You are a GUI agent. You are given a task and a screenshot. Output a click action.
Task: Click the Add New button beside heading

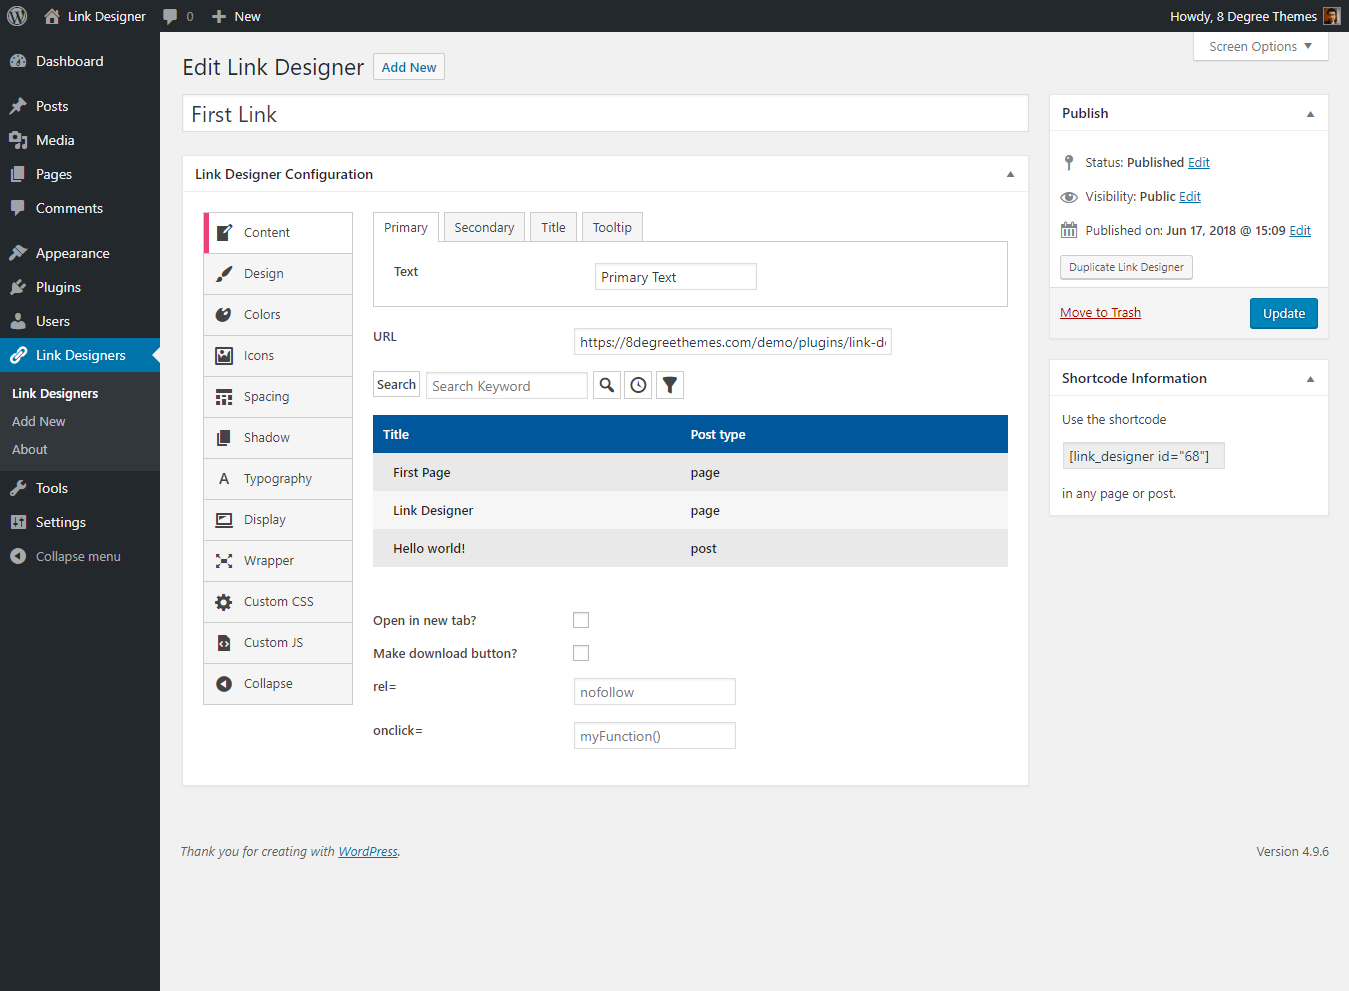[x=409, y=67]
